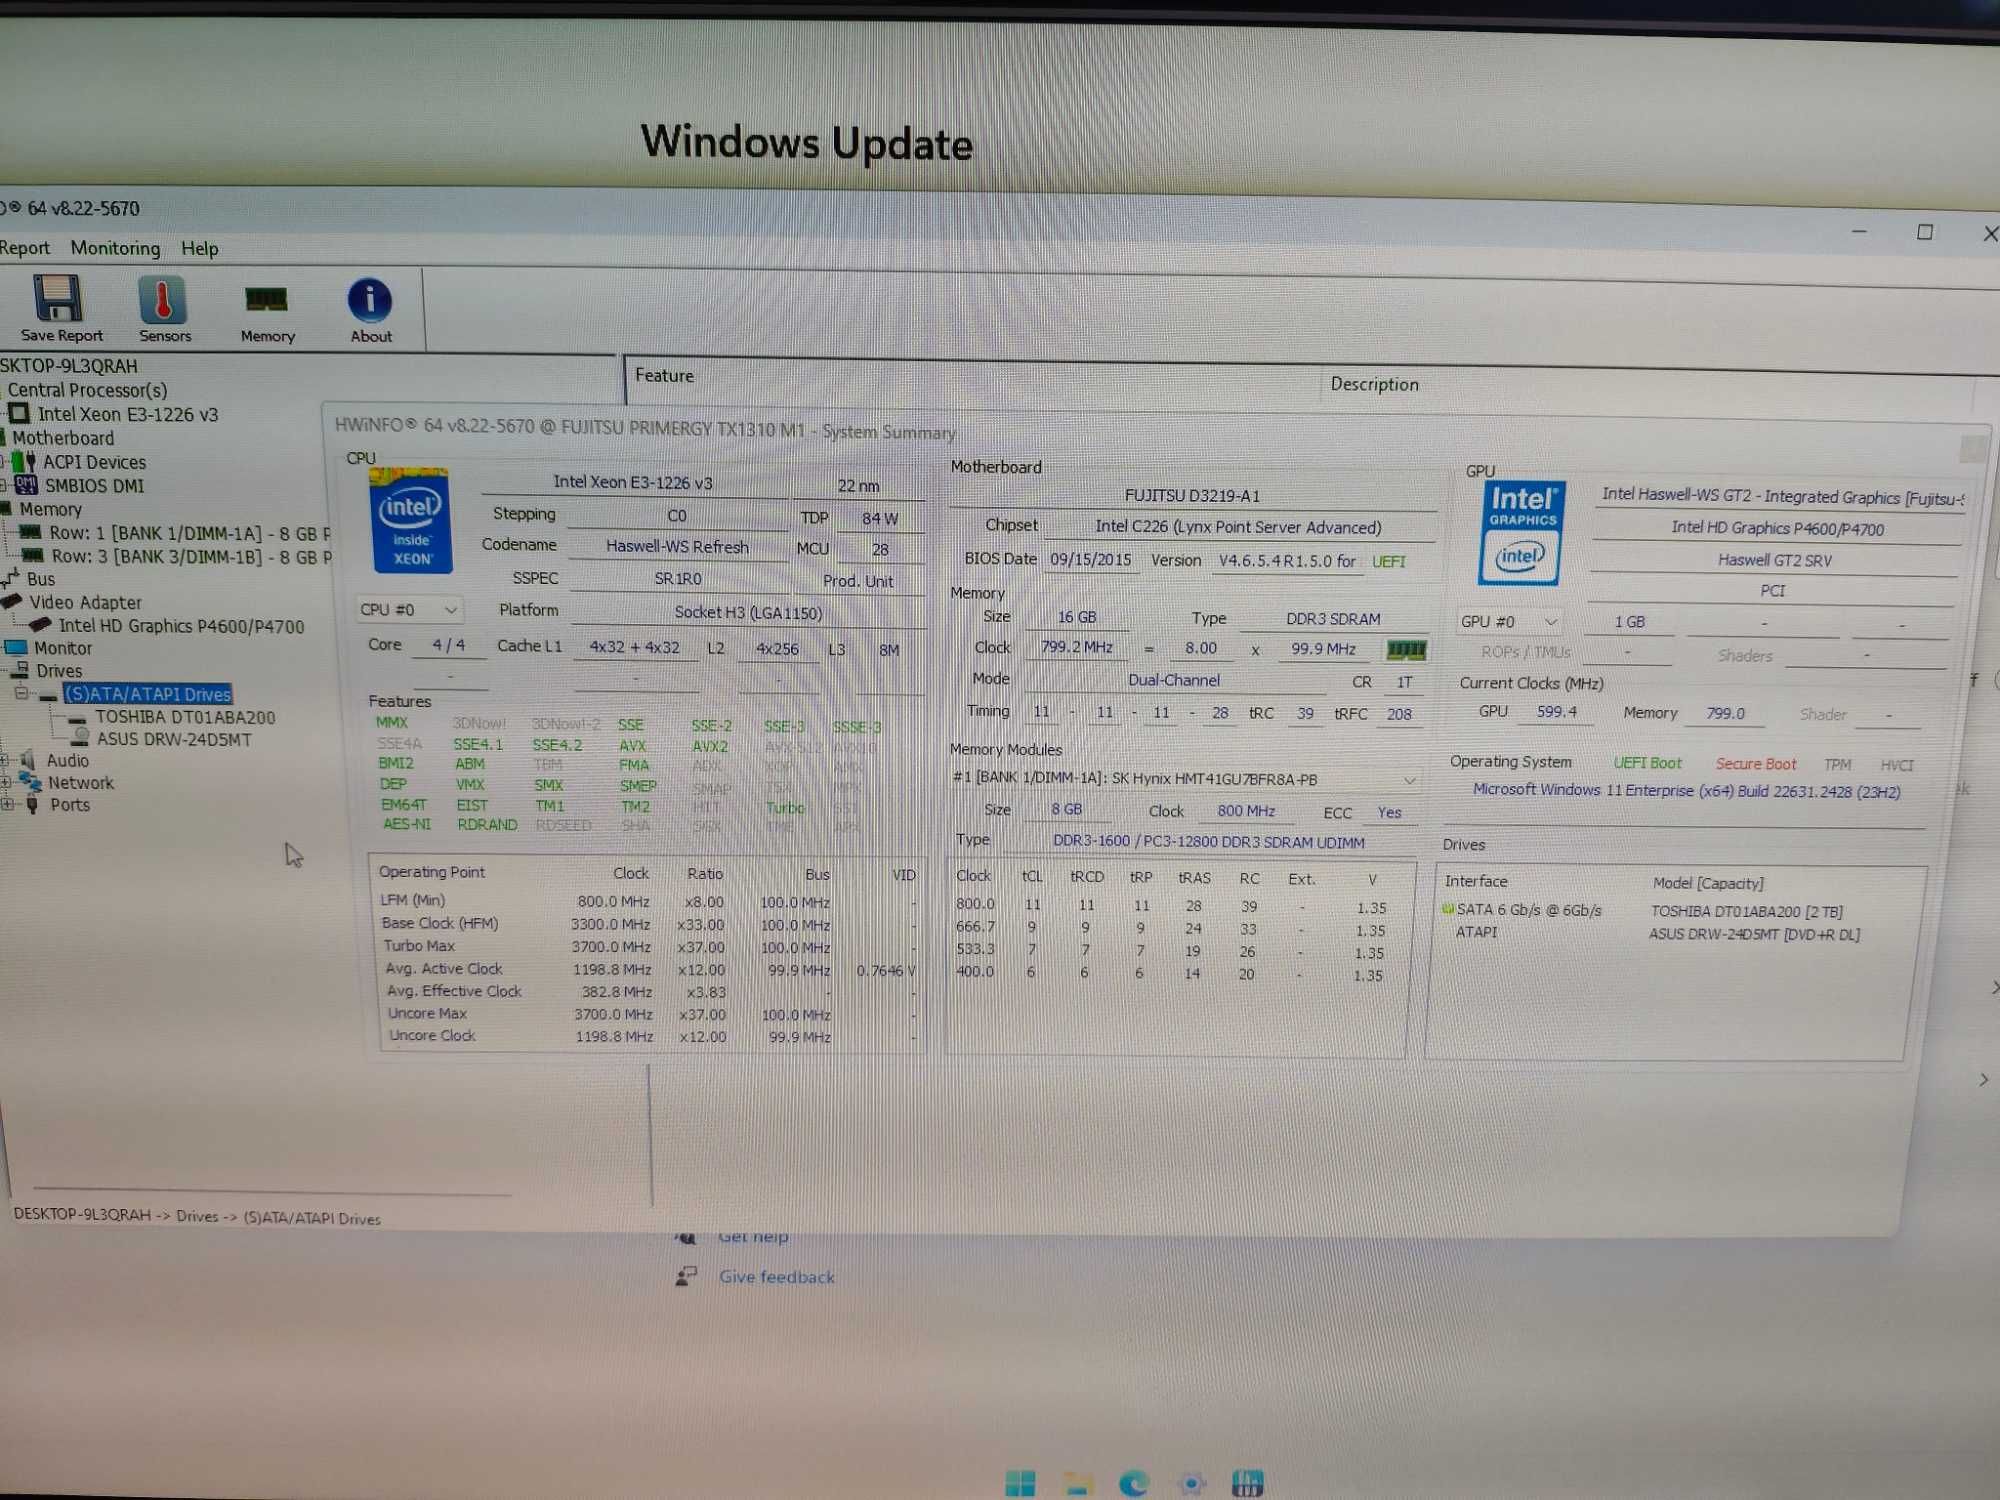Click the Intel Xeon E3-1226 v3 name field
This screenshot has height=1500, width=2000.
point(633,482)
